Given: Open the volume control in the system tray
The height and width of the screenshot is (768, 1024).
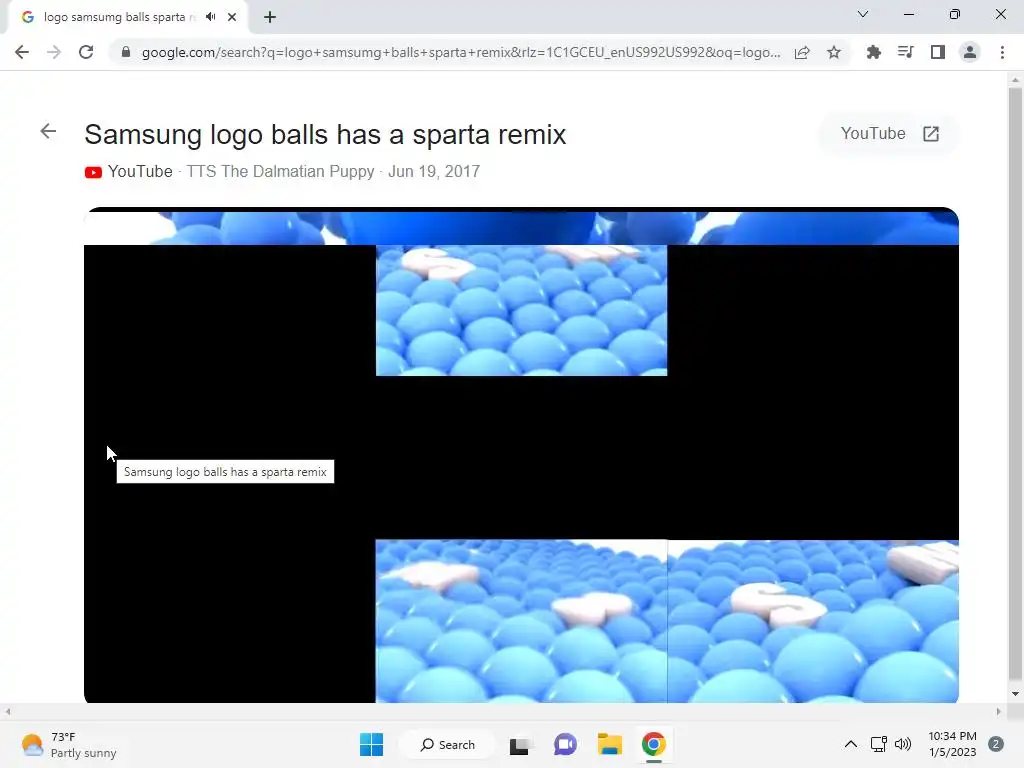Looking at the screenshot, I should coord(903,744).
